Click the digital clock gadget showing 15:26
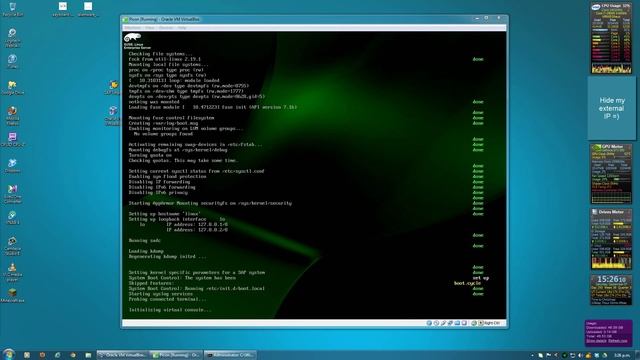Viewport: 640px width, 360px height. point(611,290)
